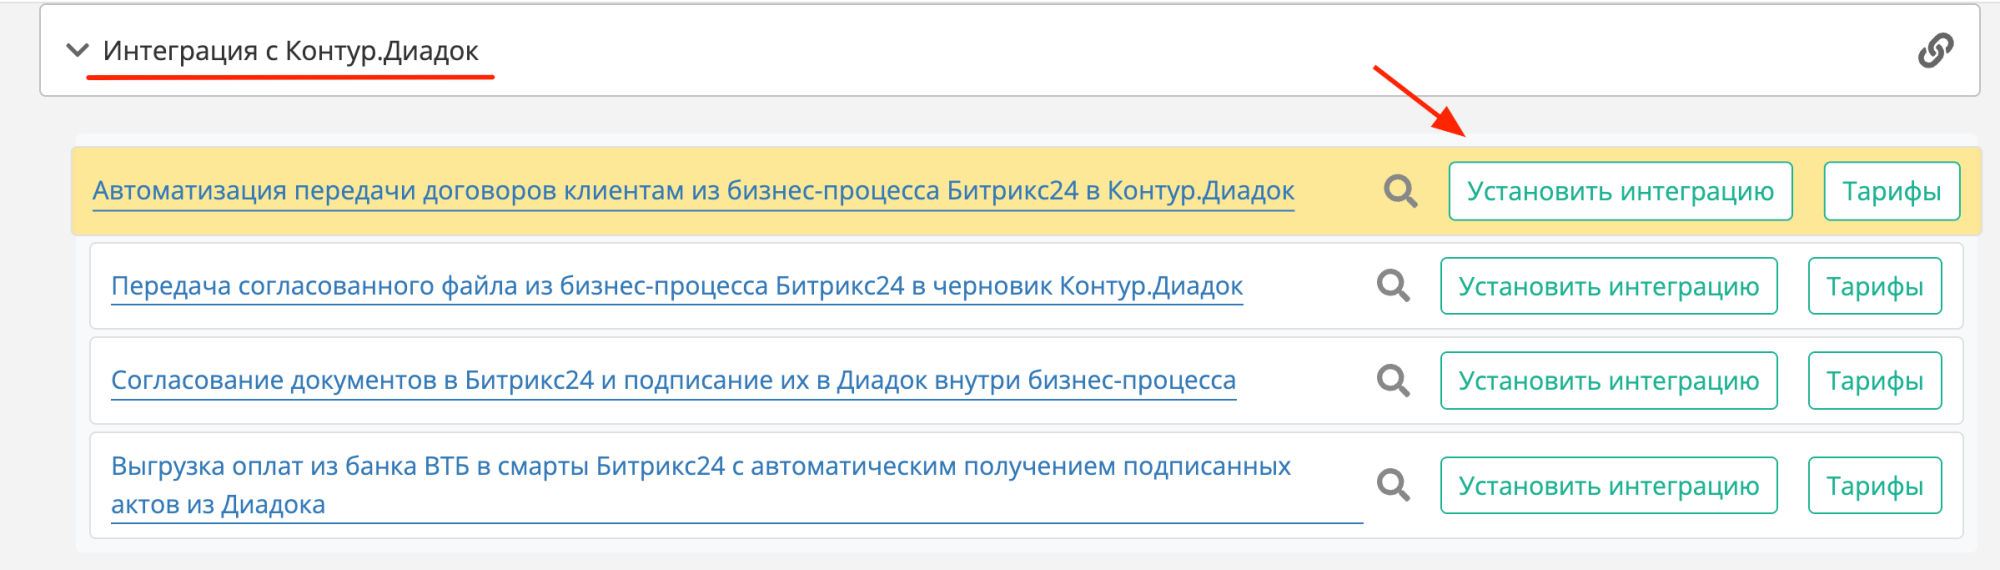Viewport: 2000px width, 570px height.
Task: Collapse the Интеграция с Контур.Диадок section chevron
Action: tap(77, 50)
